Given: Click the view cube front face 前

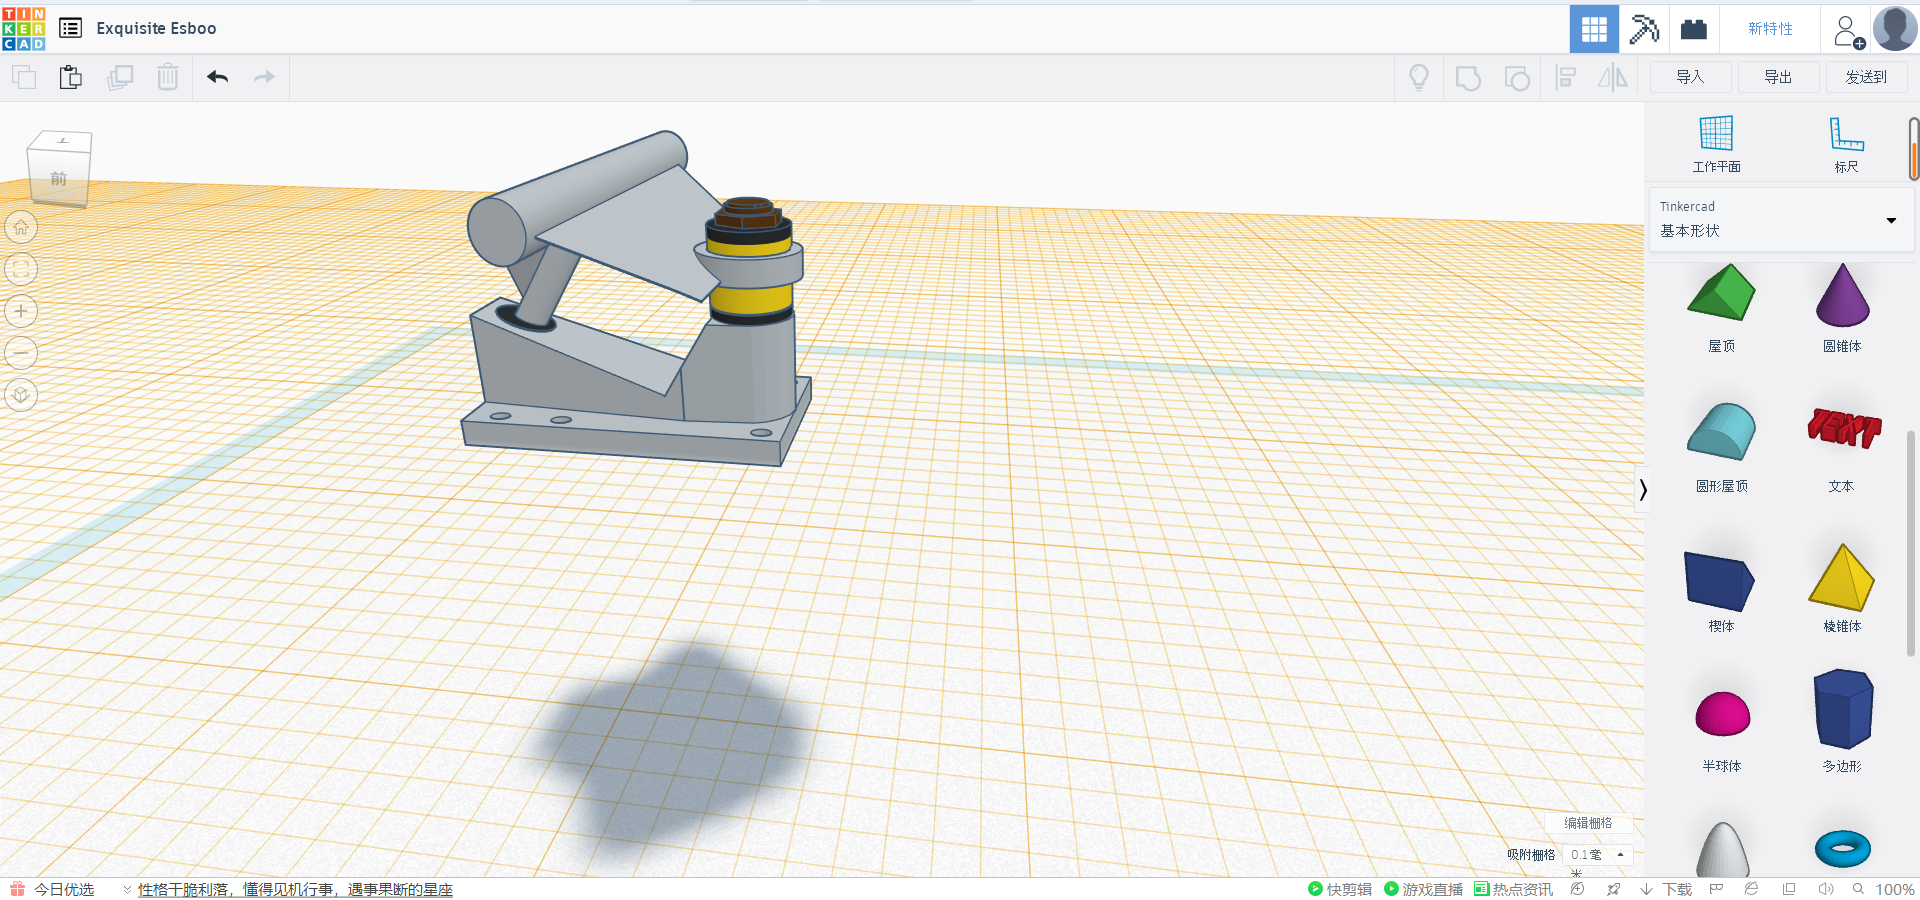Looking at the screenshot, I should point(59,179).
